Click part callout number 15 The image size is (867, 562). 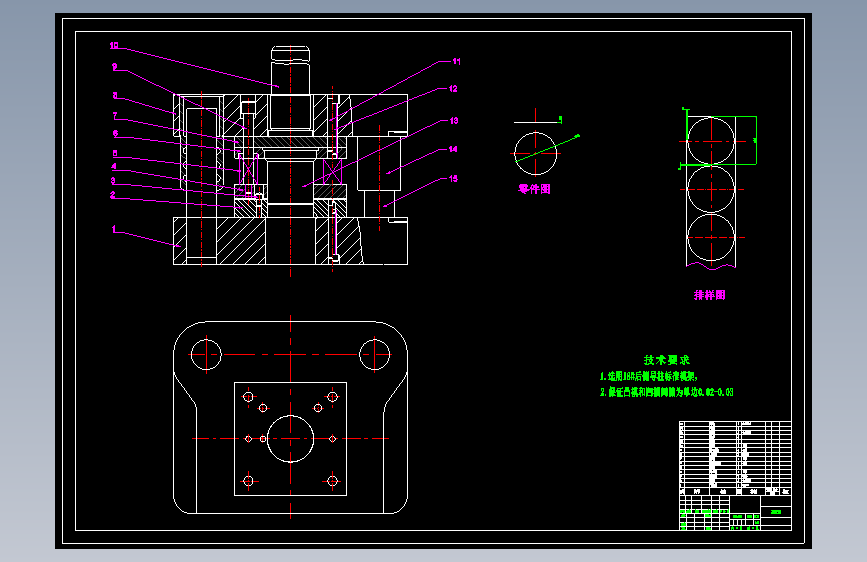click(x=453, y=179)
